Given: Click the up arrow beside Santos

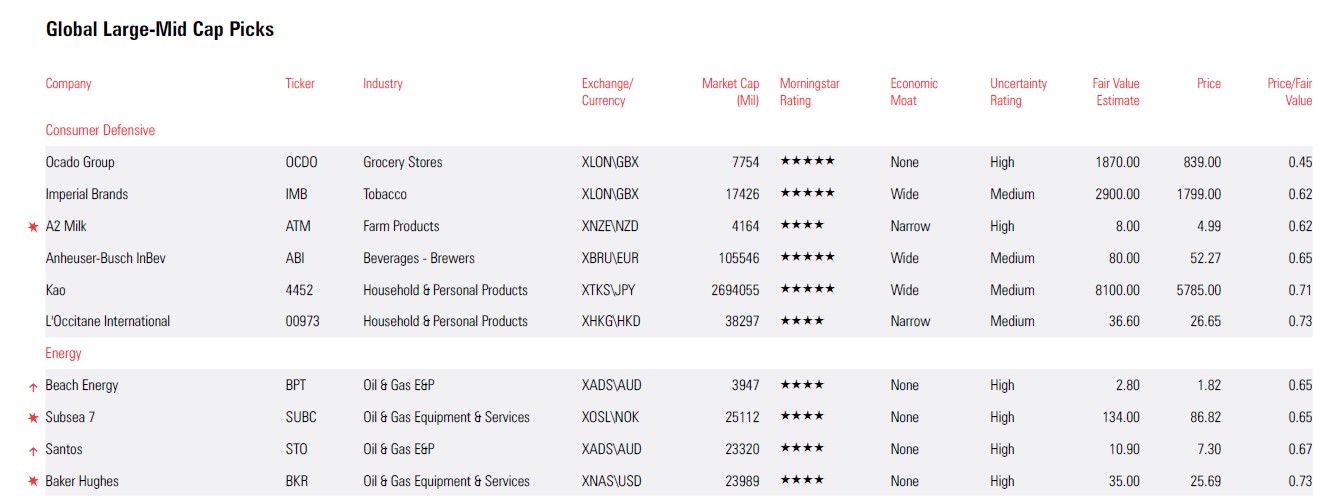Looking at the screenshot, I should [33, 451].
